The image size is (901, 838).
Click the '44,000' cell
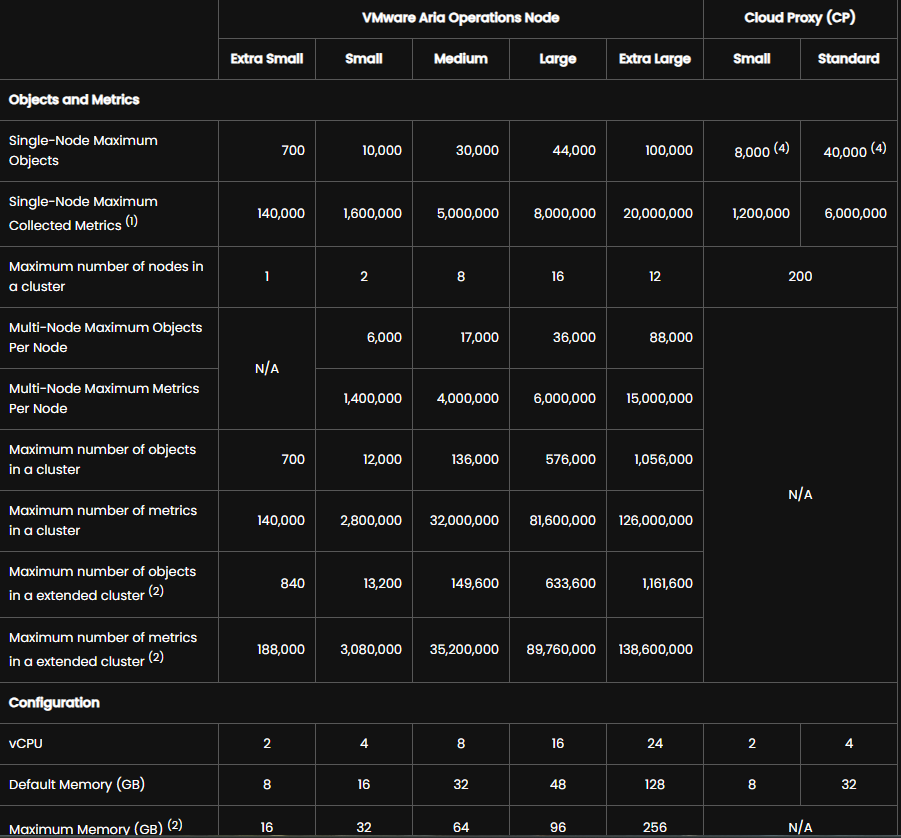pos(574,151)
